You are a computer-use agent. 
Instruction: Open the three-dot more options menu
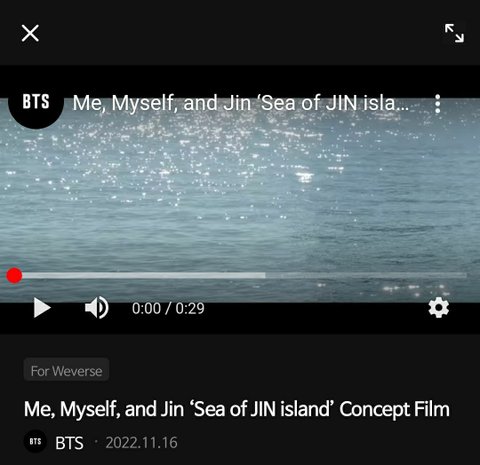pyautogui.click(x=438, y=104)
